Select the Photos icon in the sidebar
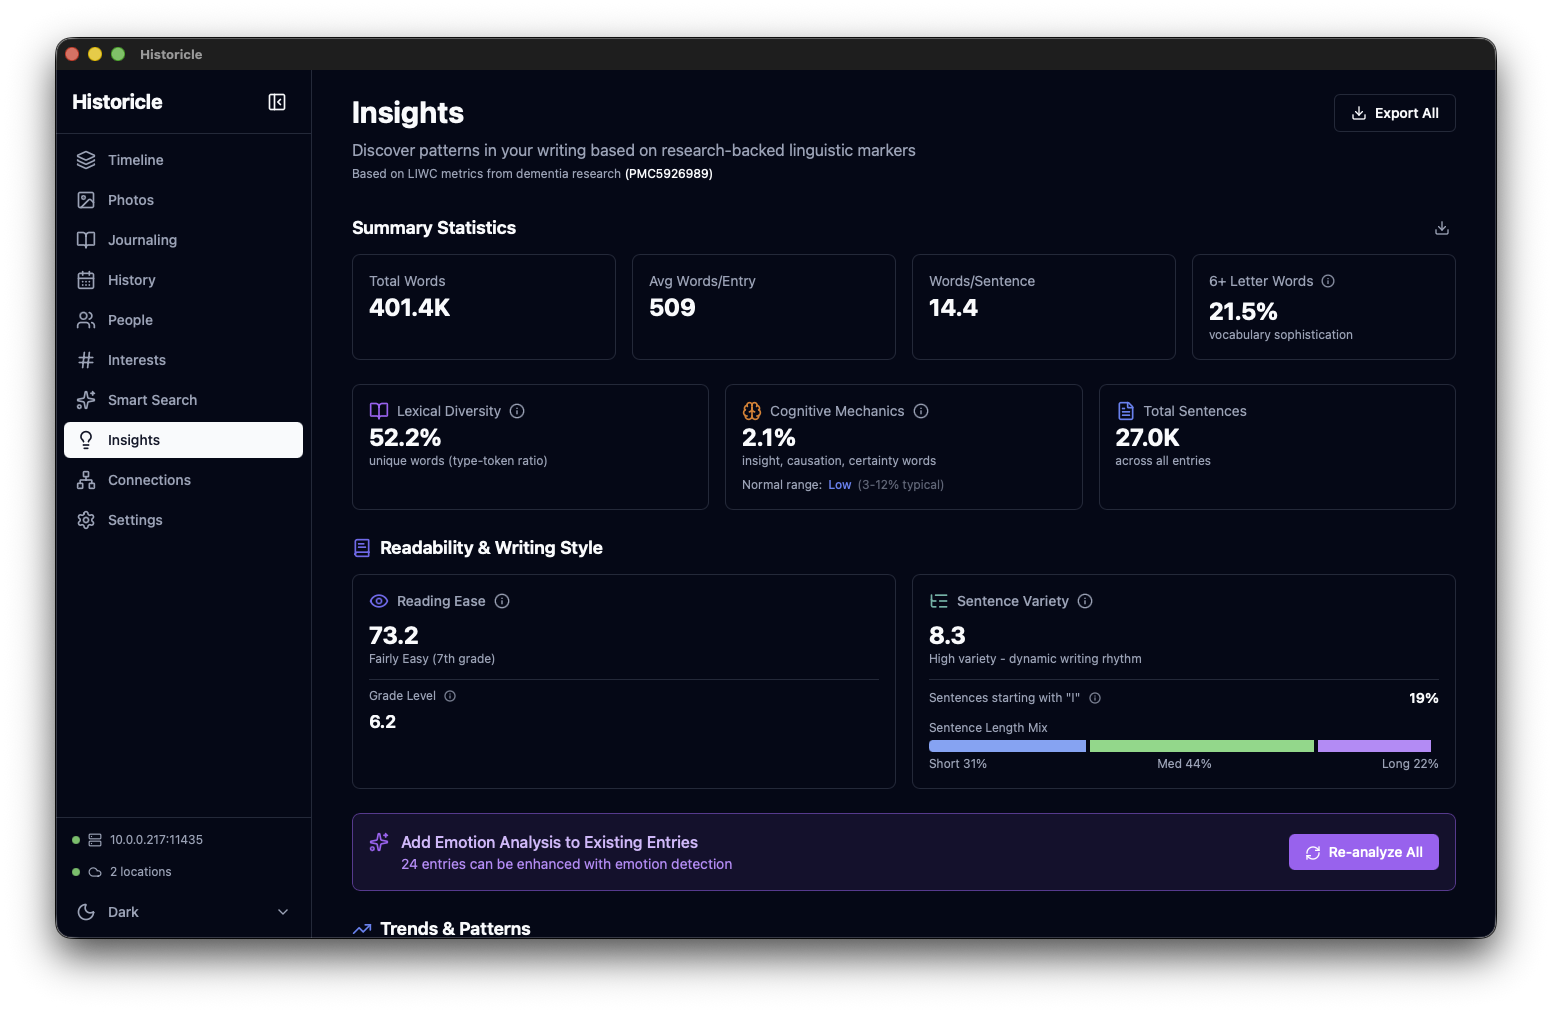Viewport: 1552px width, 1012px height. pos(86,200)
